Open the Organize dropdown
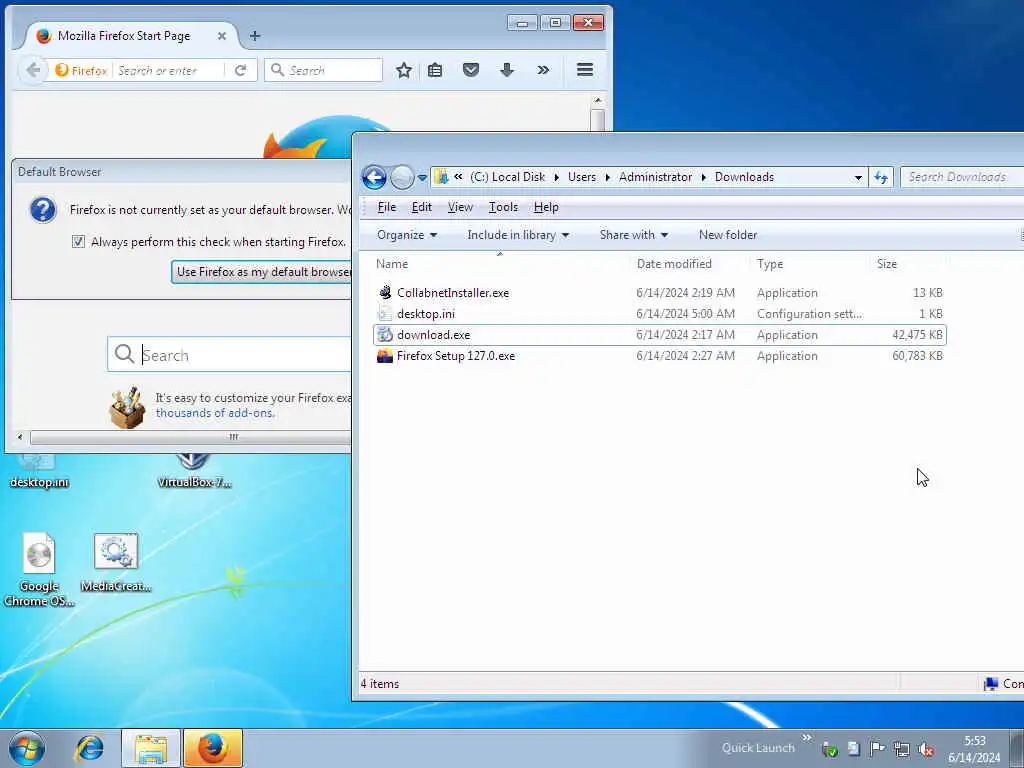Image resolution: width=1024 pixels, height=768 pixels. (407, 235)
